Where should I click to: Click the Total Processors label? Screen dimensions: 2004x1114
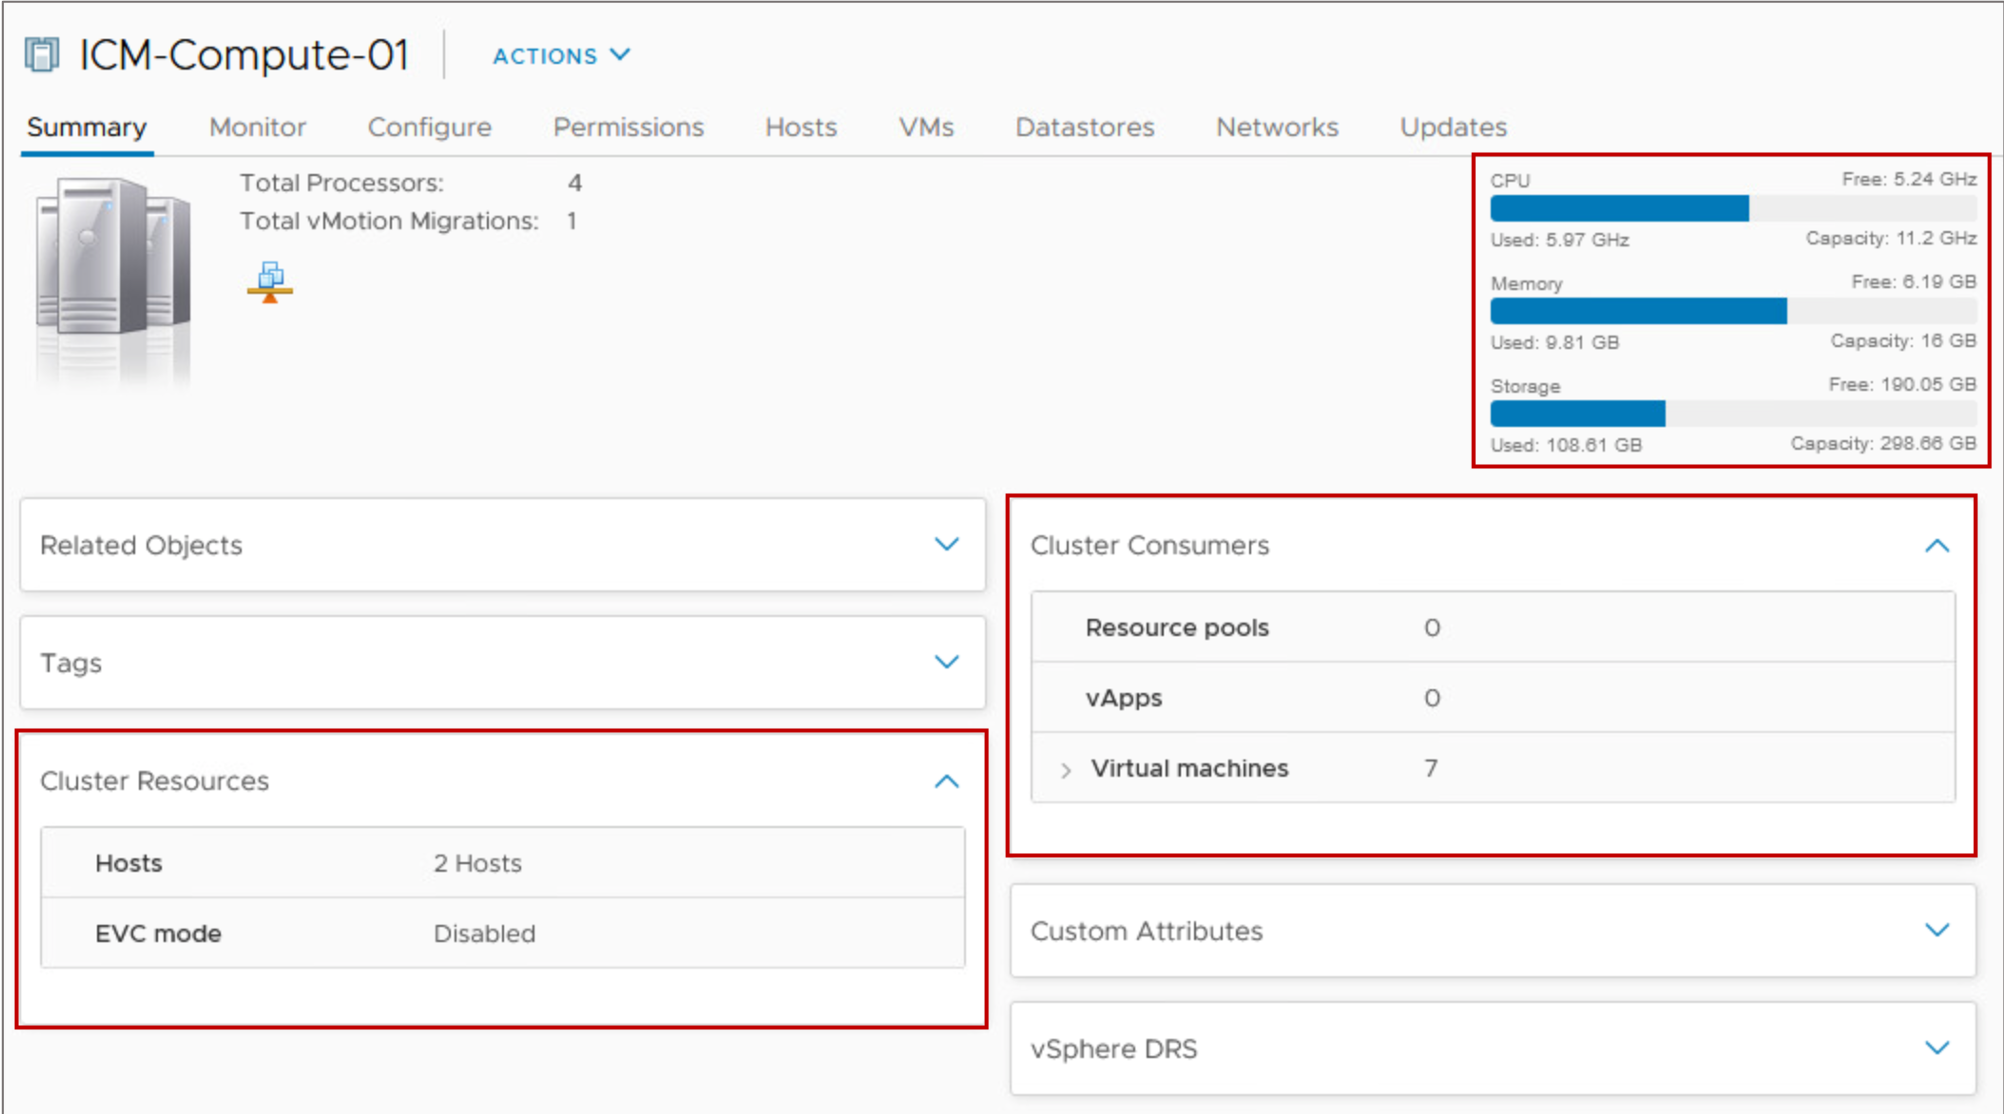tap(341, 183)
